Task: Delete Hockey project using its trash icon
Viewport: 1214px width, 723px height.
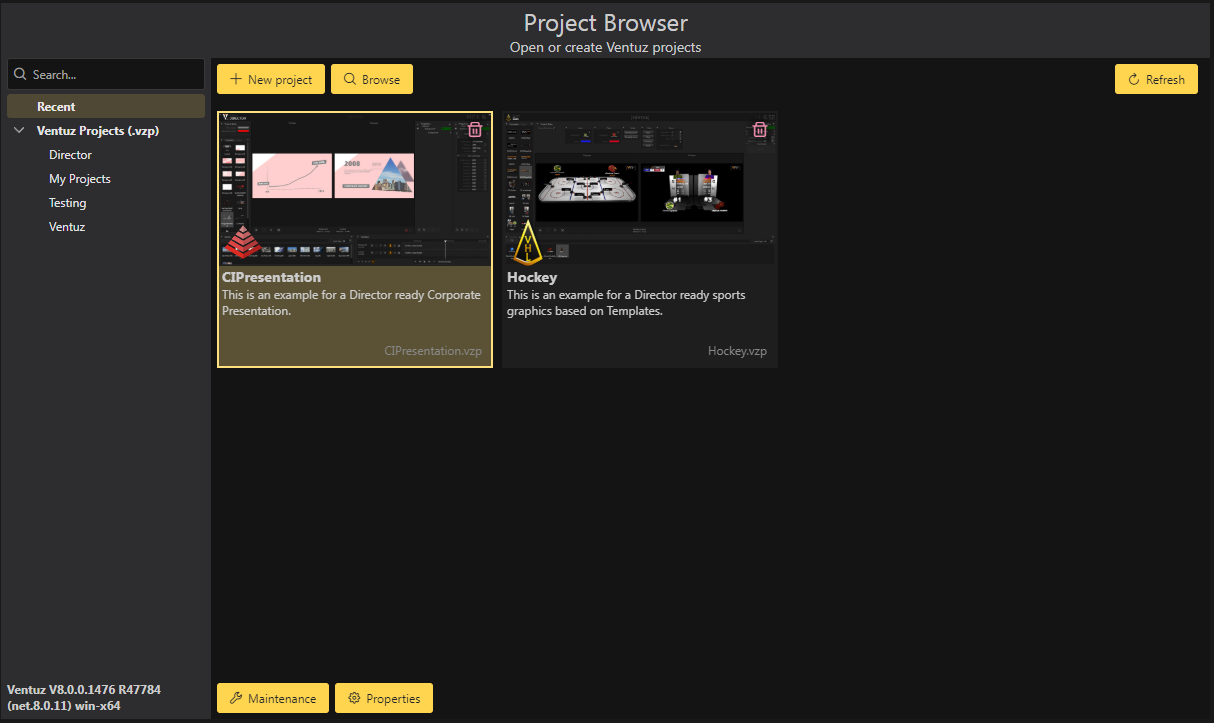Action: pos(760,130)
